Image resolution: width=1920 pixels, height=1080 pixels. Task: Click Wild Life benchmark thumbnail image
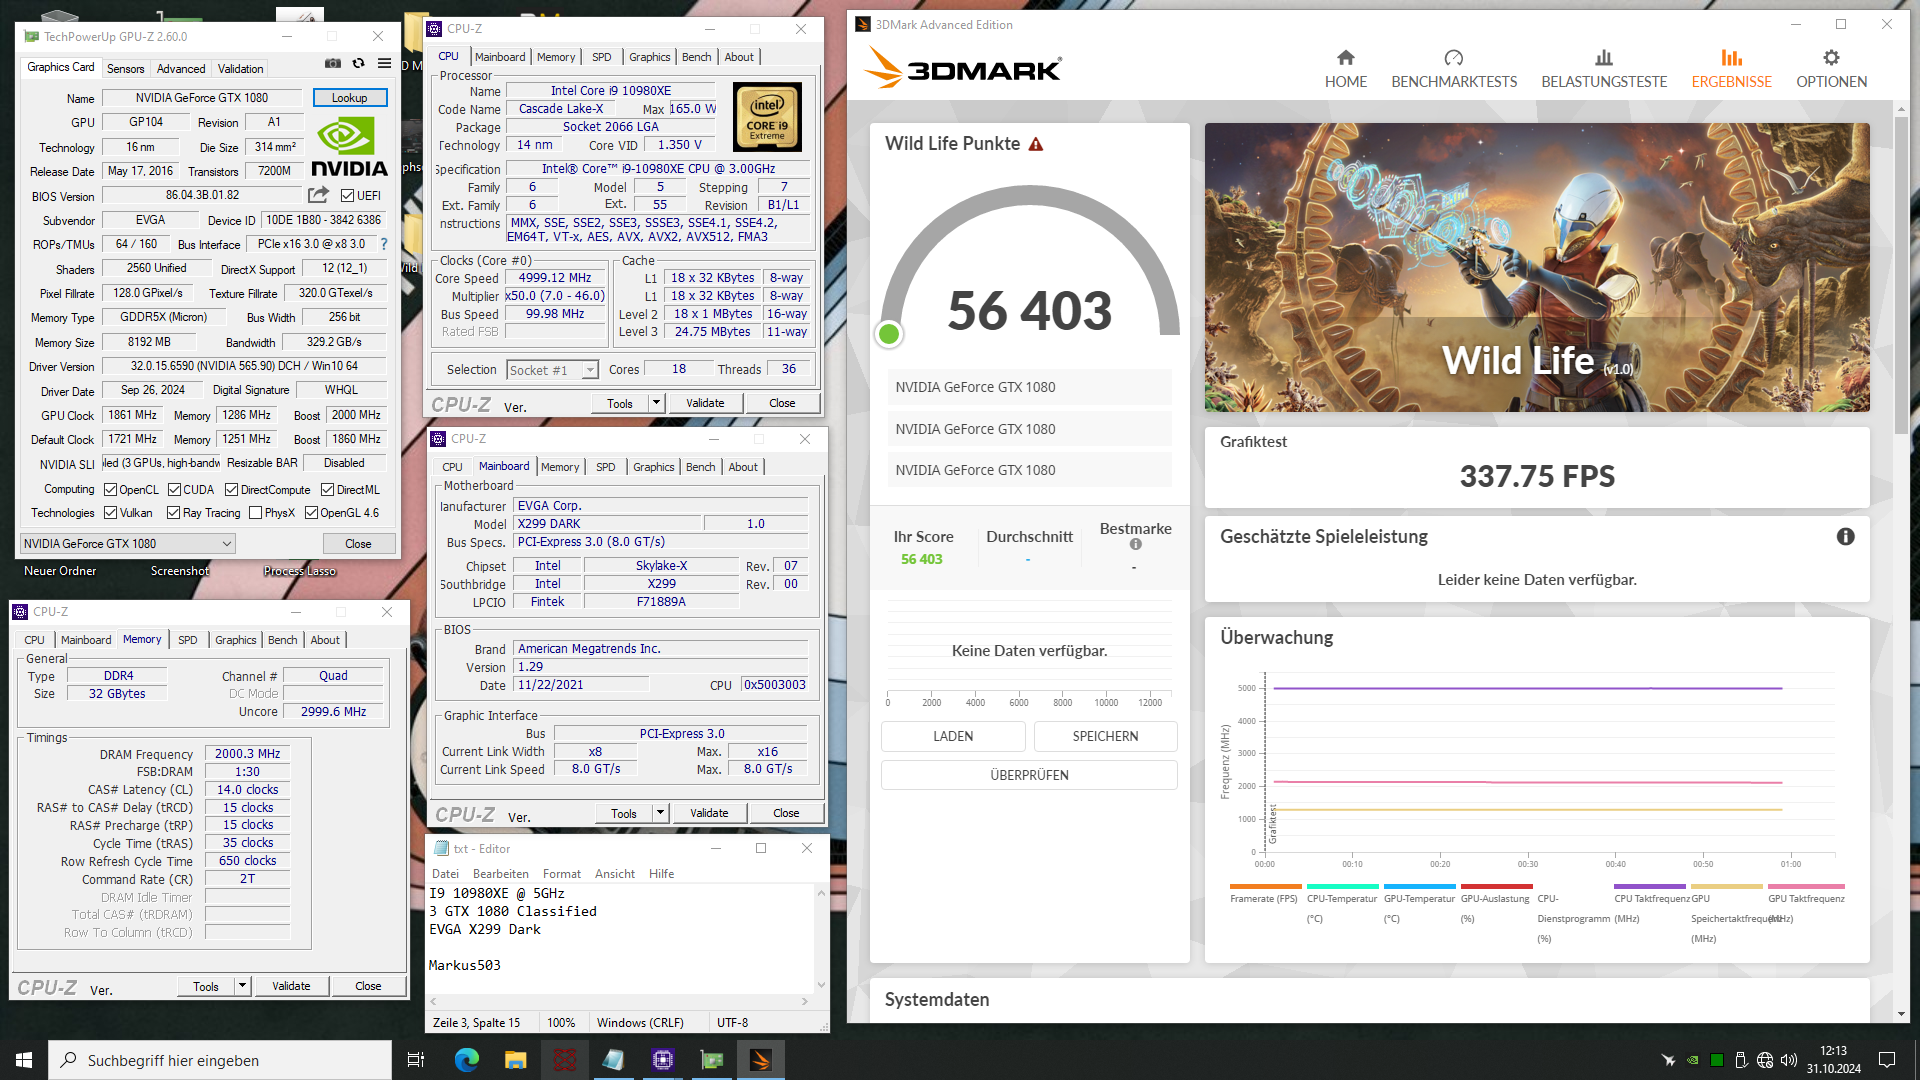coord(1537,267)
